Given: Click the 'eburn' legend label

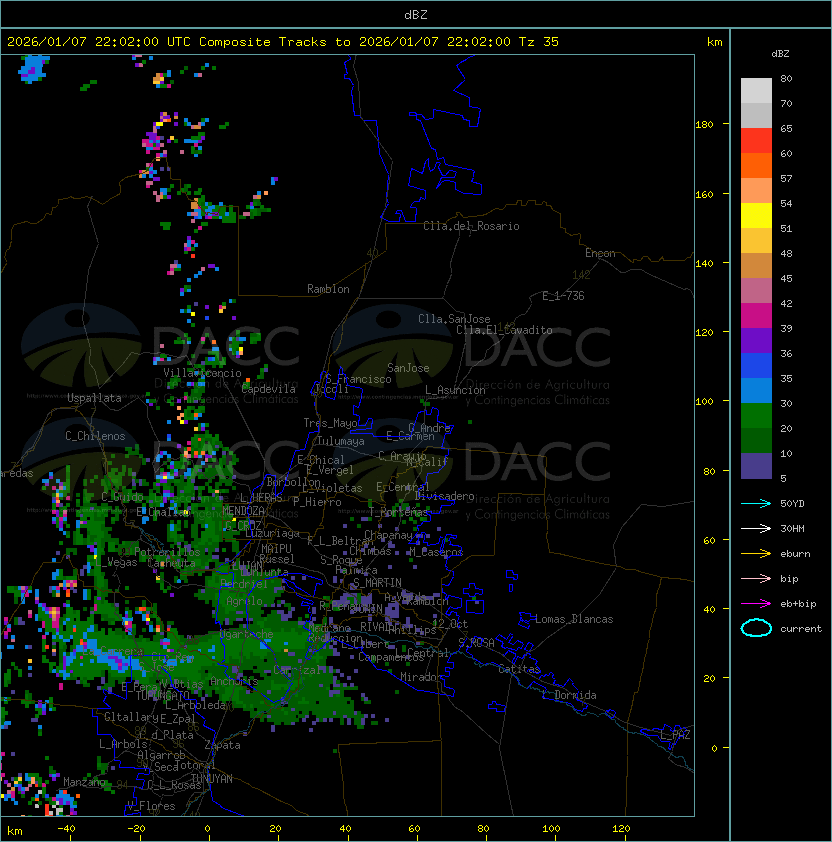Looking at the screenshot, I should pyautogui.click(x=795, y=554).
